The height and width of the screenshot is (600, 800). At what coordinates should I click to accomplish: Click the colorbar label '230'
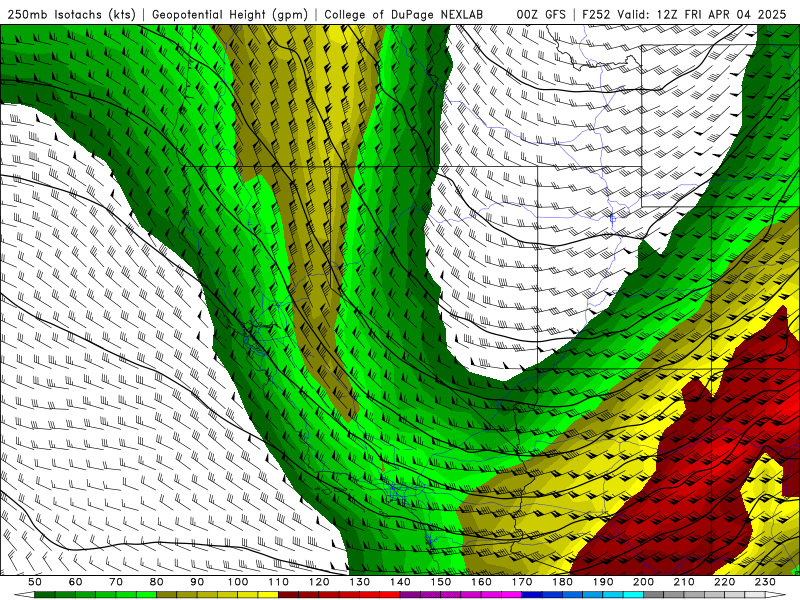click(x=765, y=582)
